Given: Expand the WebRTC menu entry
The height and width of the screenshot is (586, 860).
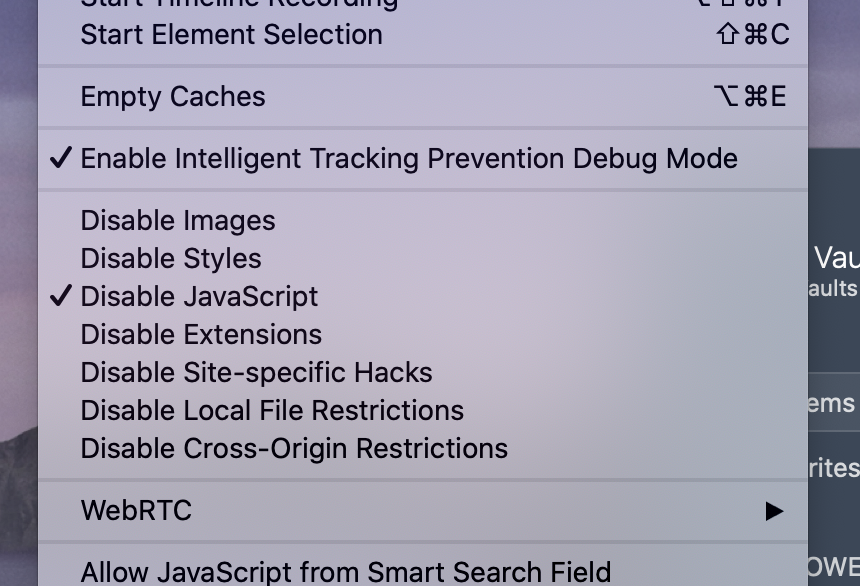Looking at the screenshot, I should [423, 511].
